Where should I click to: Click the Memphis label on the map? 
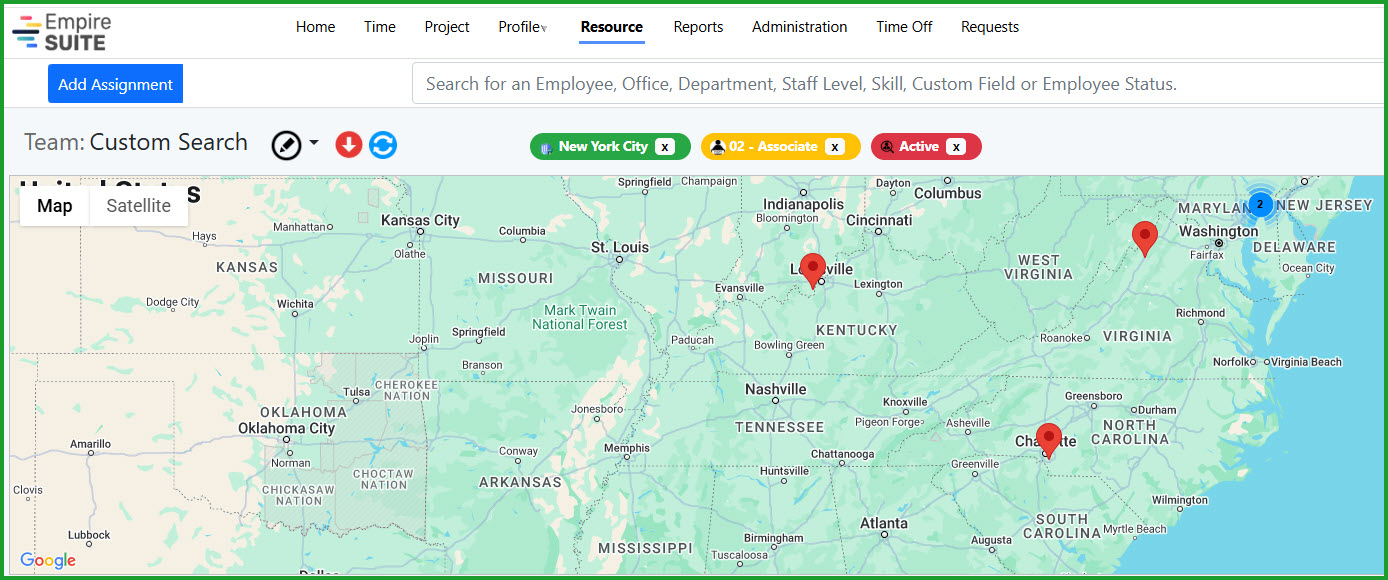coord(627,448)
